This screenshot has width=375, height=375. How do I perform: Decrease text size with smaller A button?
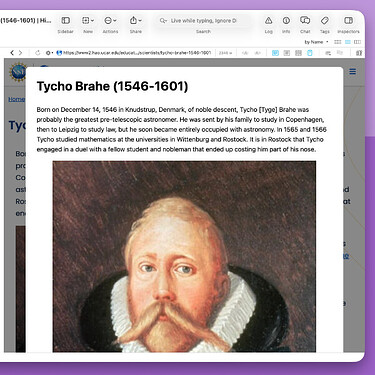245,53
